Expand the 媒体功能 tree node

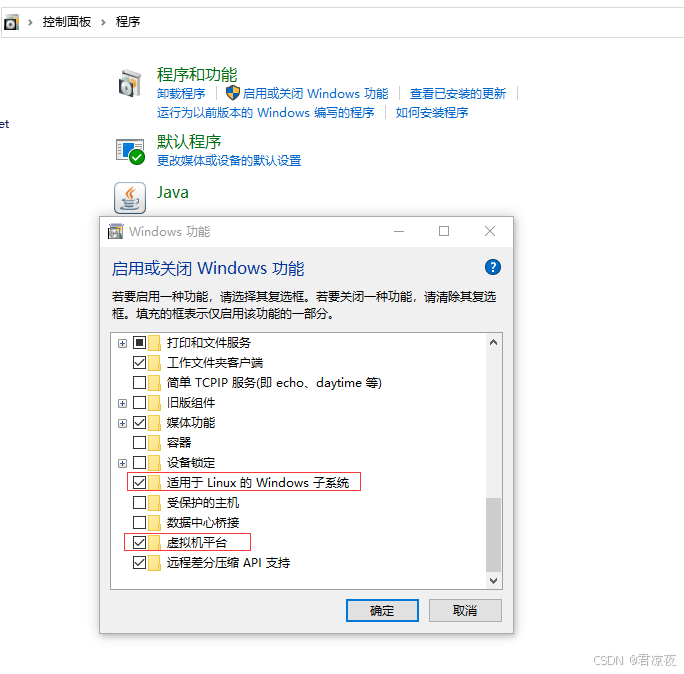[122, 423]
